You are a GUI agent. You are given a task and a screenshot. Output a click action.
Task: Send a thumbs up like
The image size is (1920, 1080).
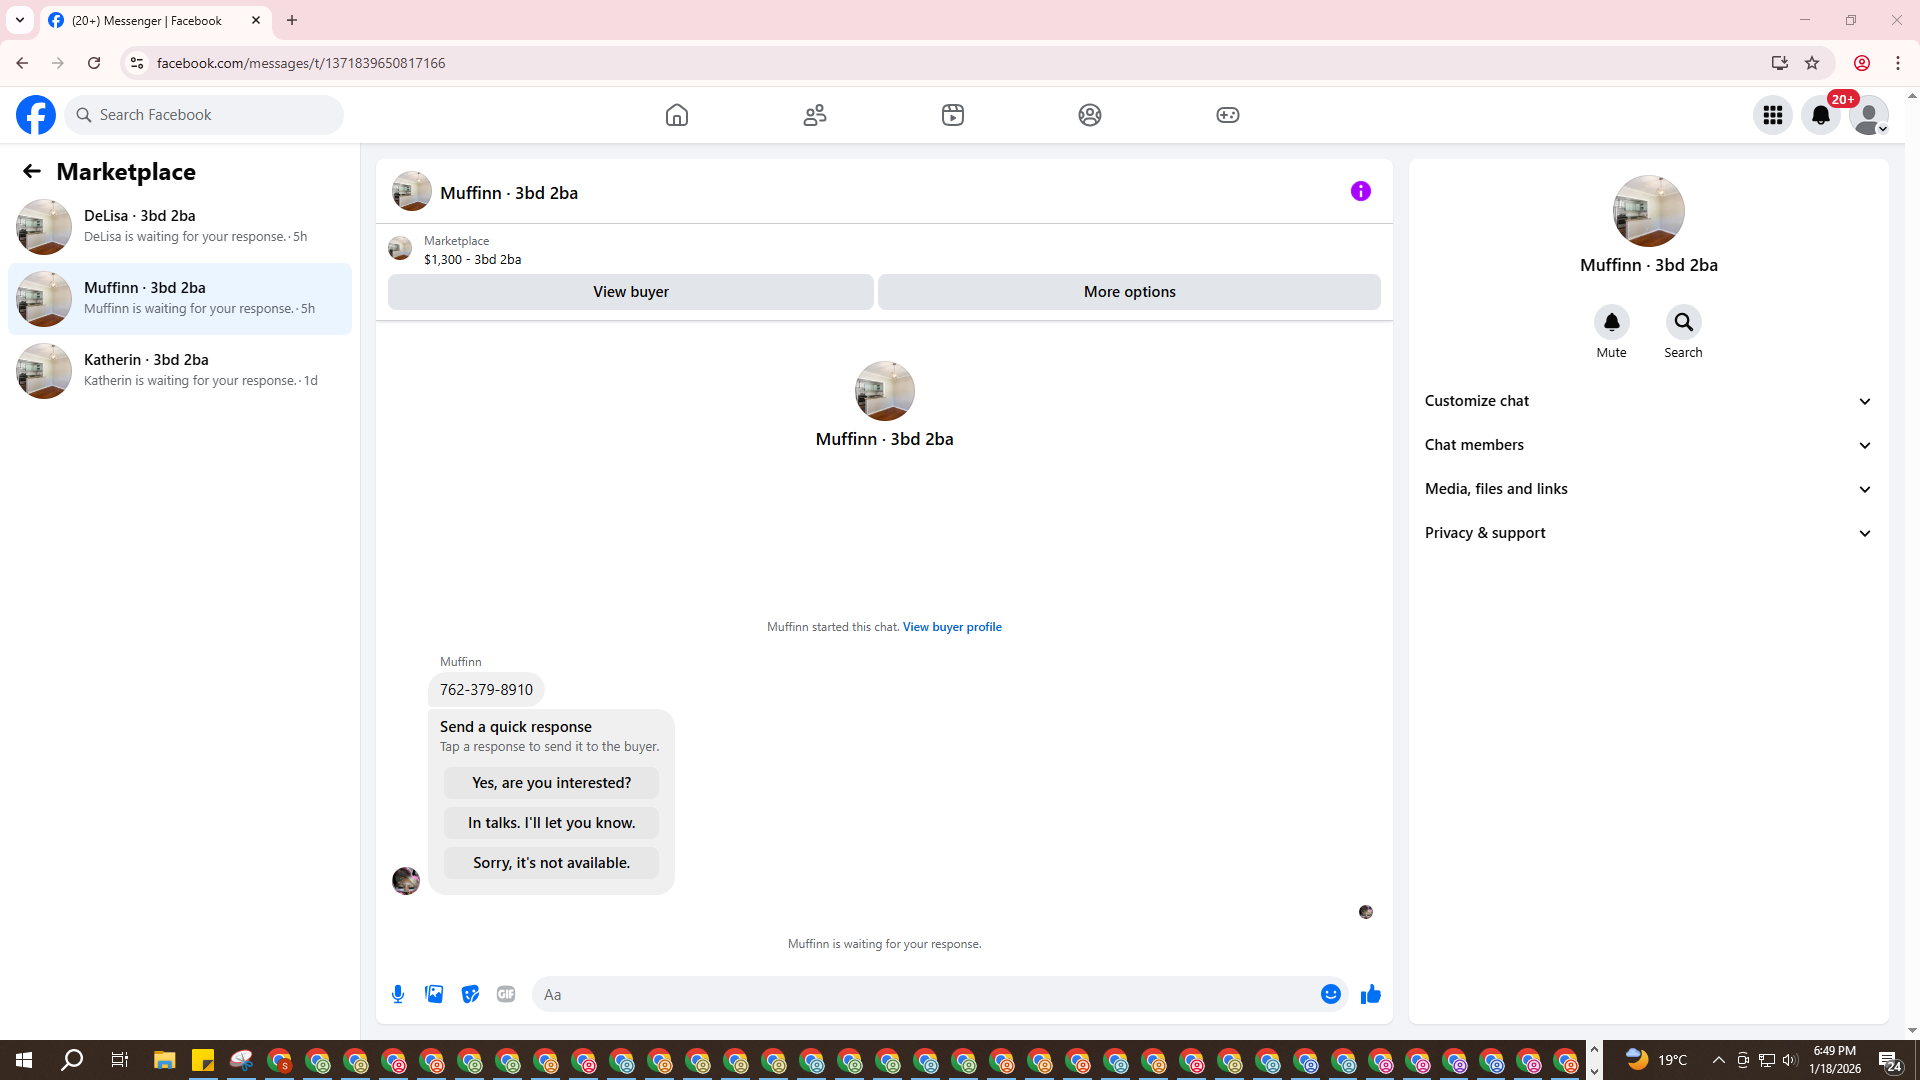click(x=1371, y=994)
